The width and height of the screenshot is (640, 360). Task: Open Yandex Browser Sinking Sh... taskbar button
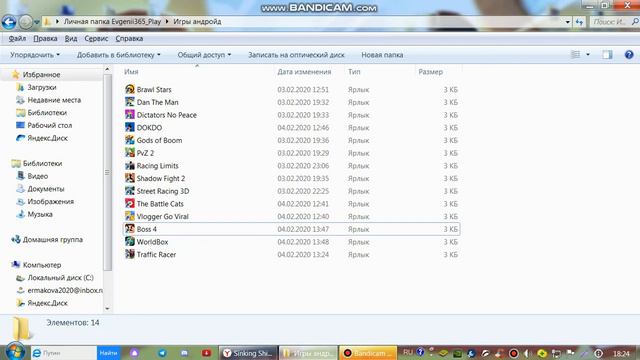(x=248, y=353)
